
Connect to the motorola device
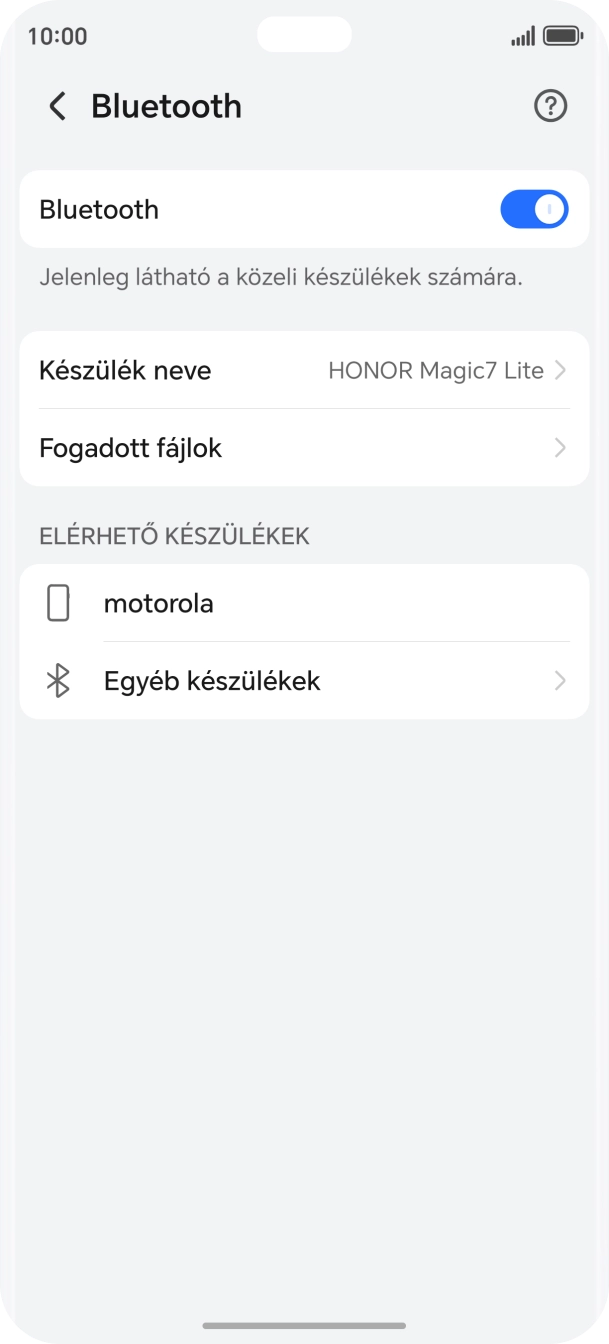(x=159, y=603)
